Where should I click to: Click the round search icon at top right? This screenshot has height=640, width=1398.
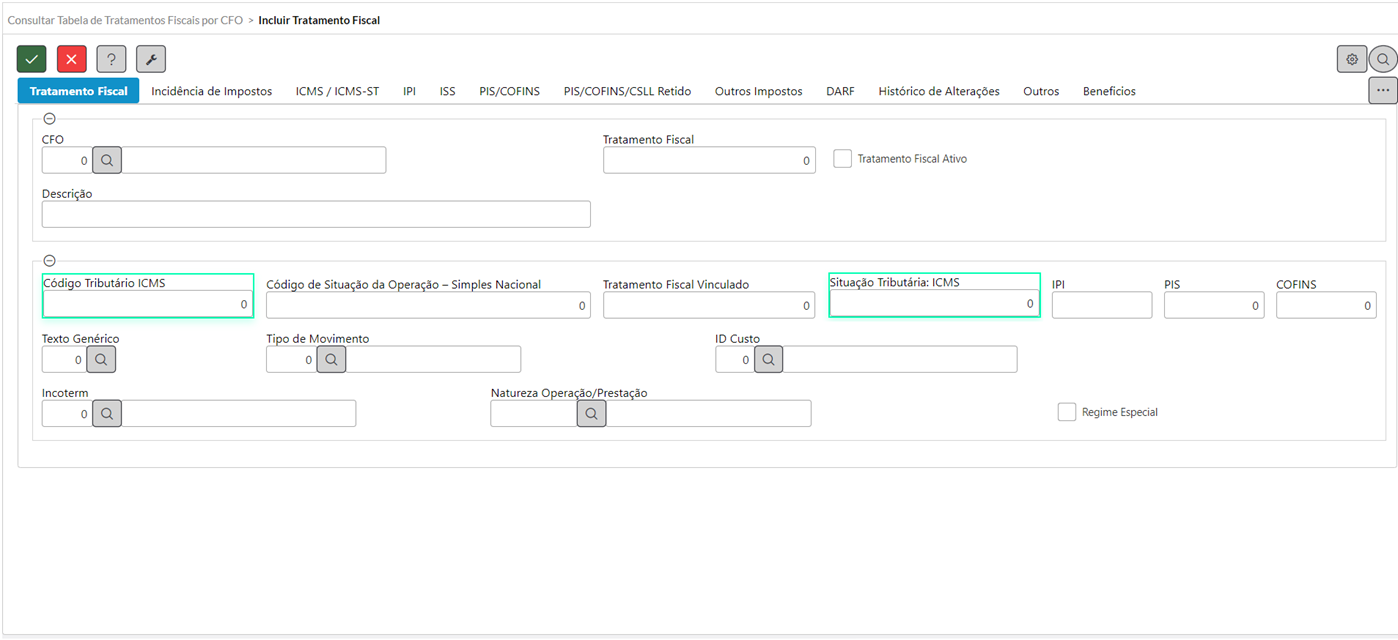coord(1383,59)
